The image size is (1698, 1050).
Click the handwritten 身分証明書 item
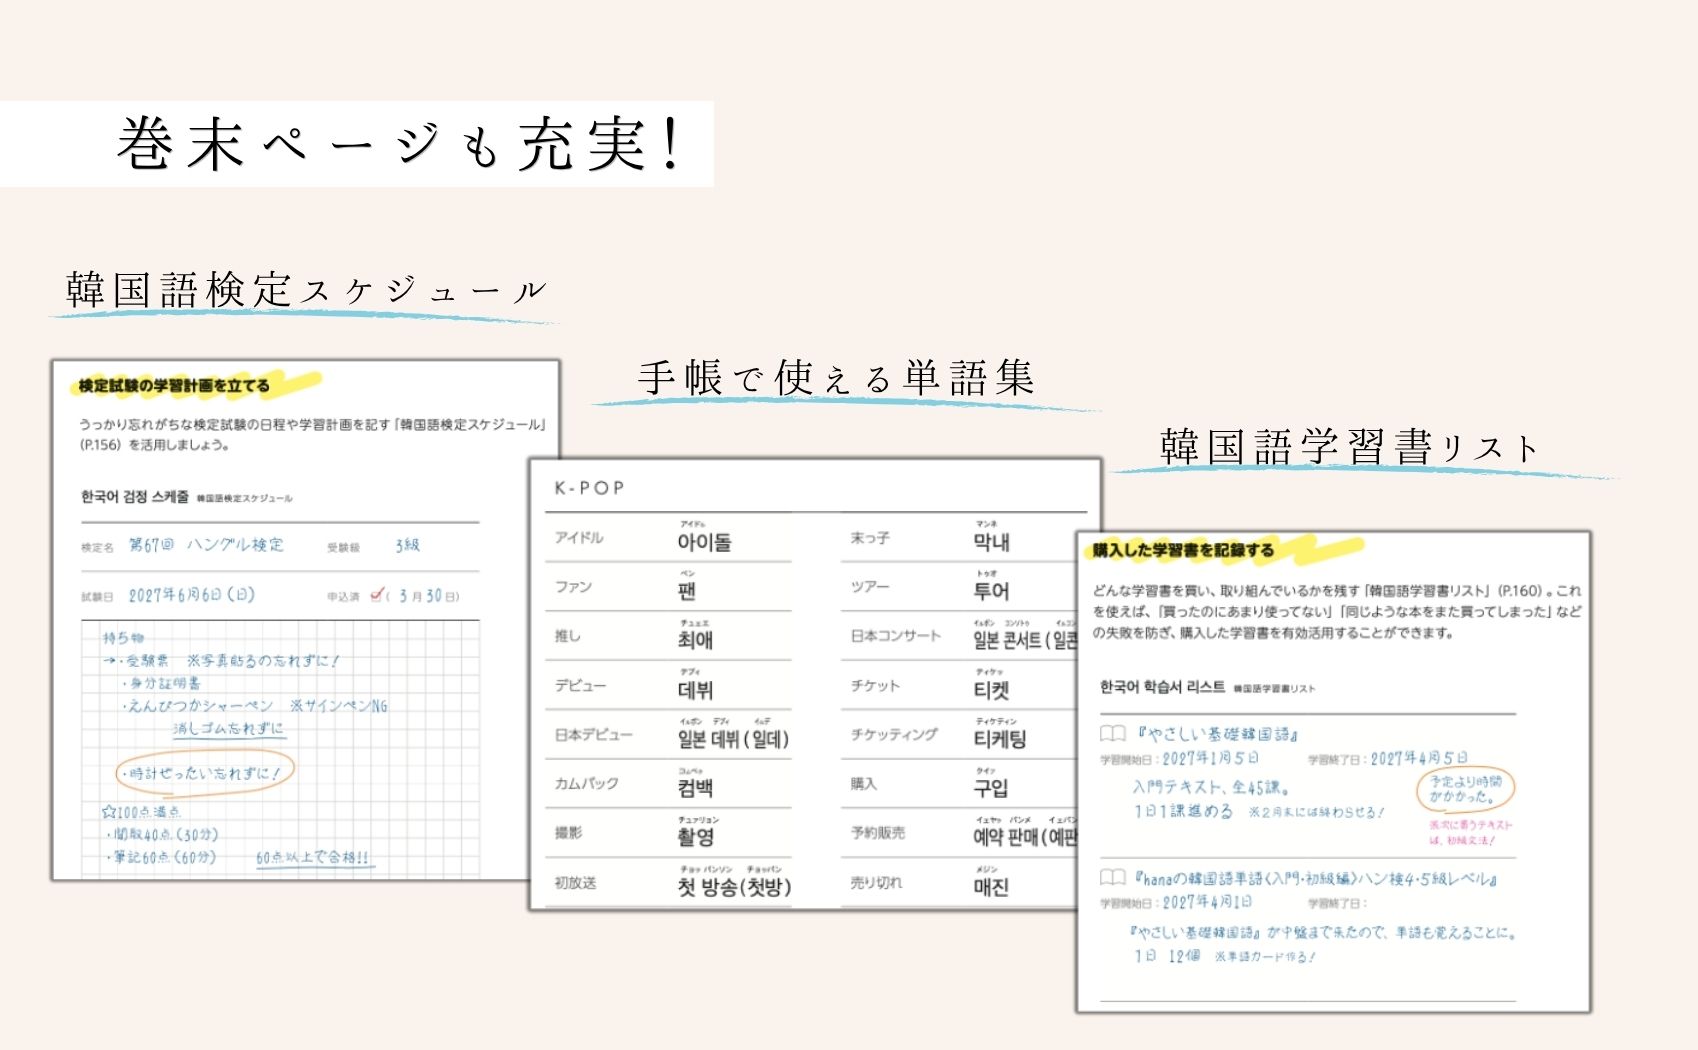[x=165, y=683]
